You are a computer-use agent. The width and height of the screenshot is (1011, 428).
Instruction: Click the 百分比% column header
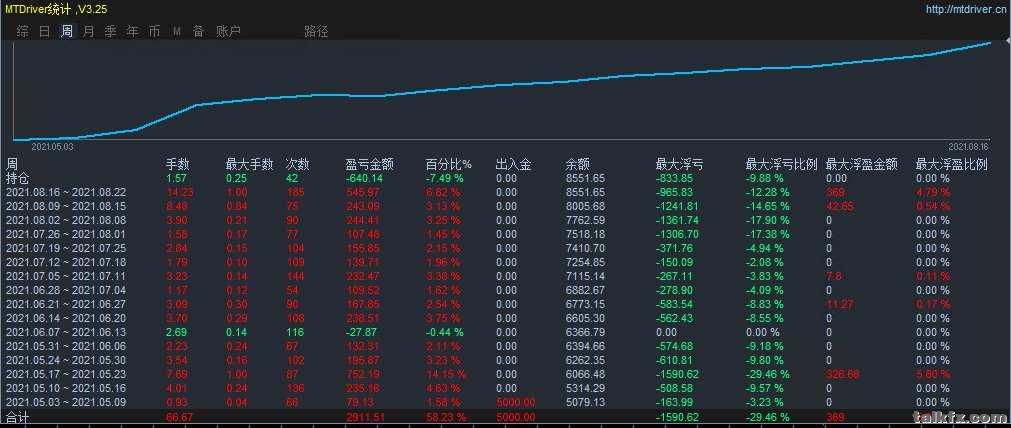pyautogui.click(x=449, y=164)
